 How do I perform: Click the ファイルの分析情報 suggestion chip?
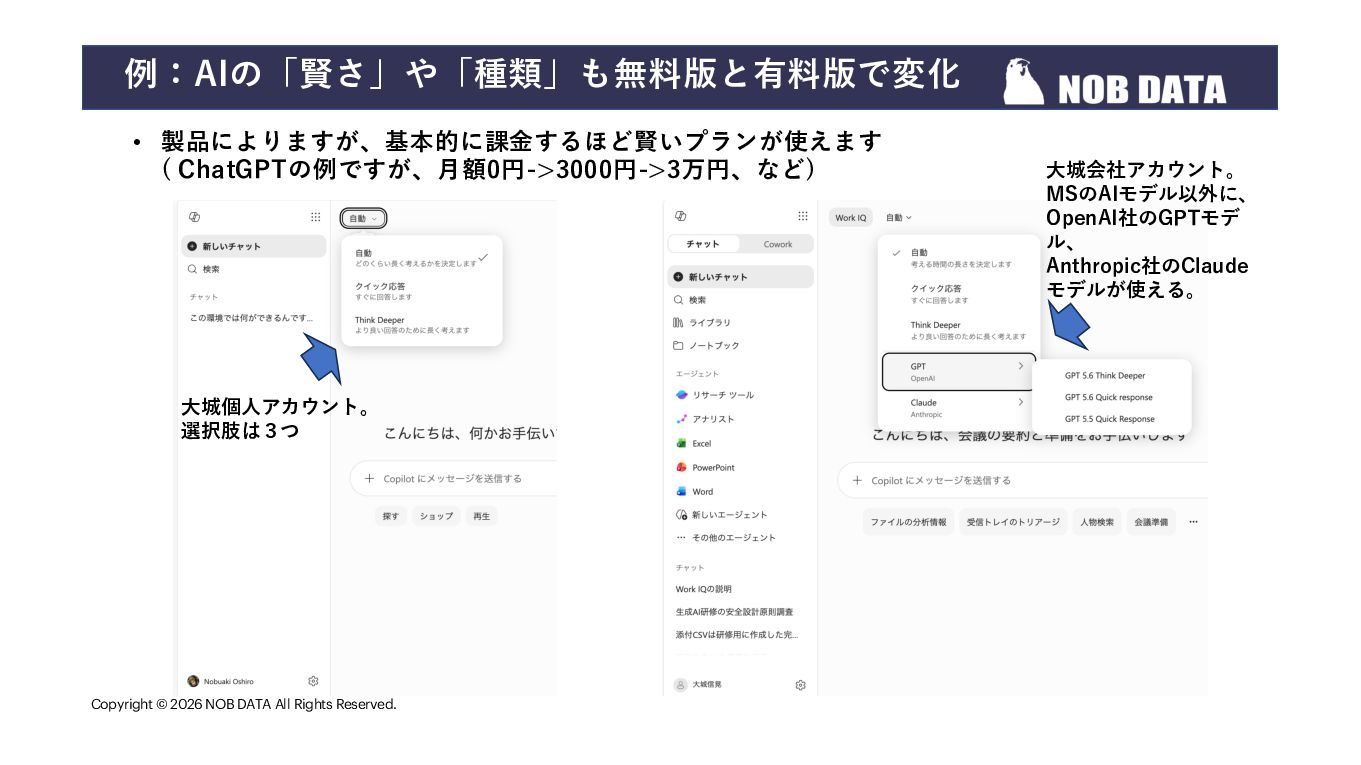click(908, 522)
